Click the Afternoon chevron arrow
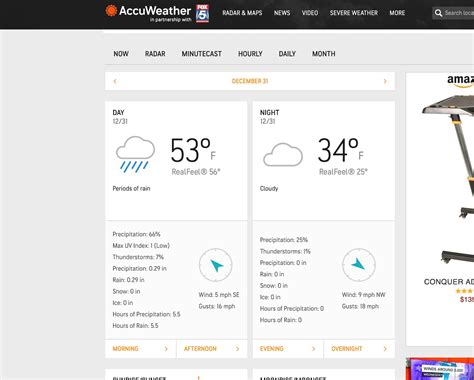Screen dimensions: 474x380 click(238, 349)
